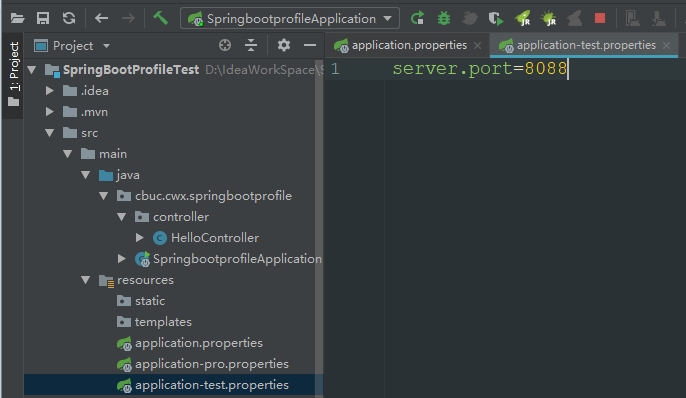This screenshot has width=686, height=398.
Task: Collapse the SpringBootProfileTest root node
Action: coord(32,70)
